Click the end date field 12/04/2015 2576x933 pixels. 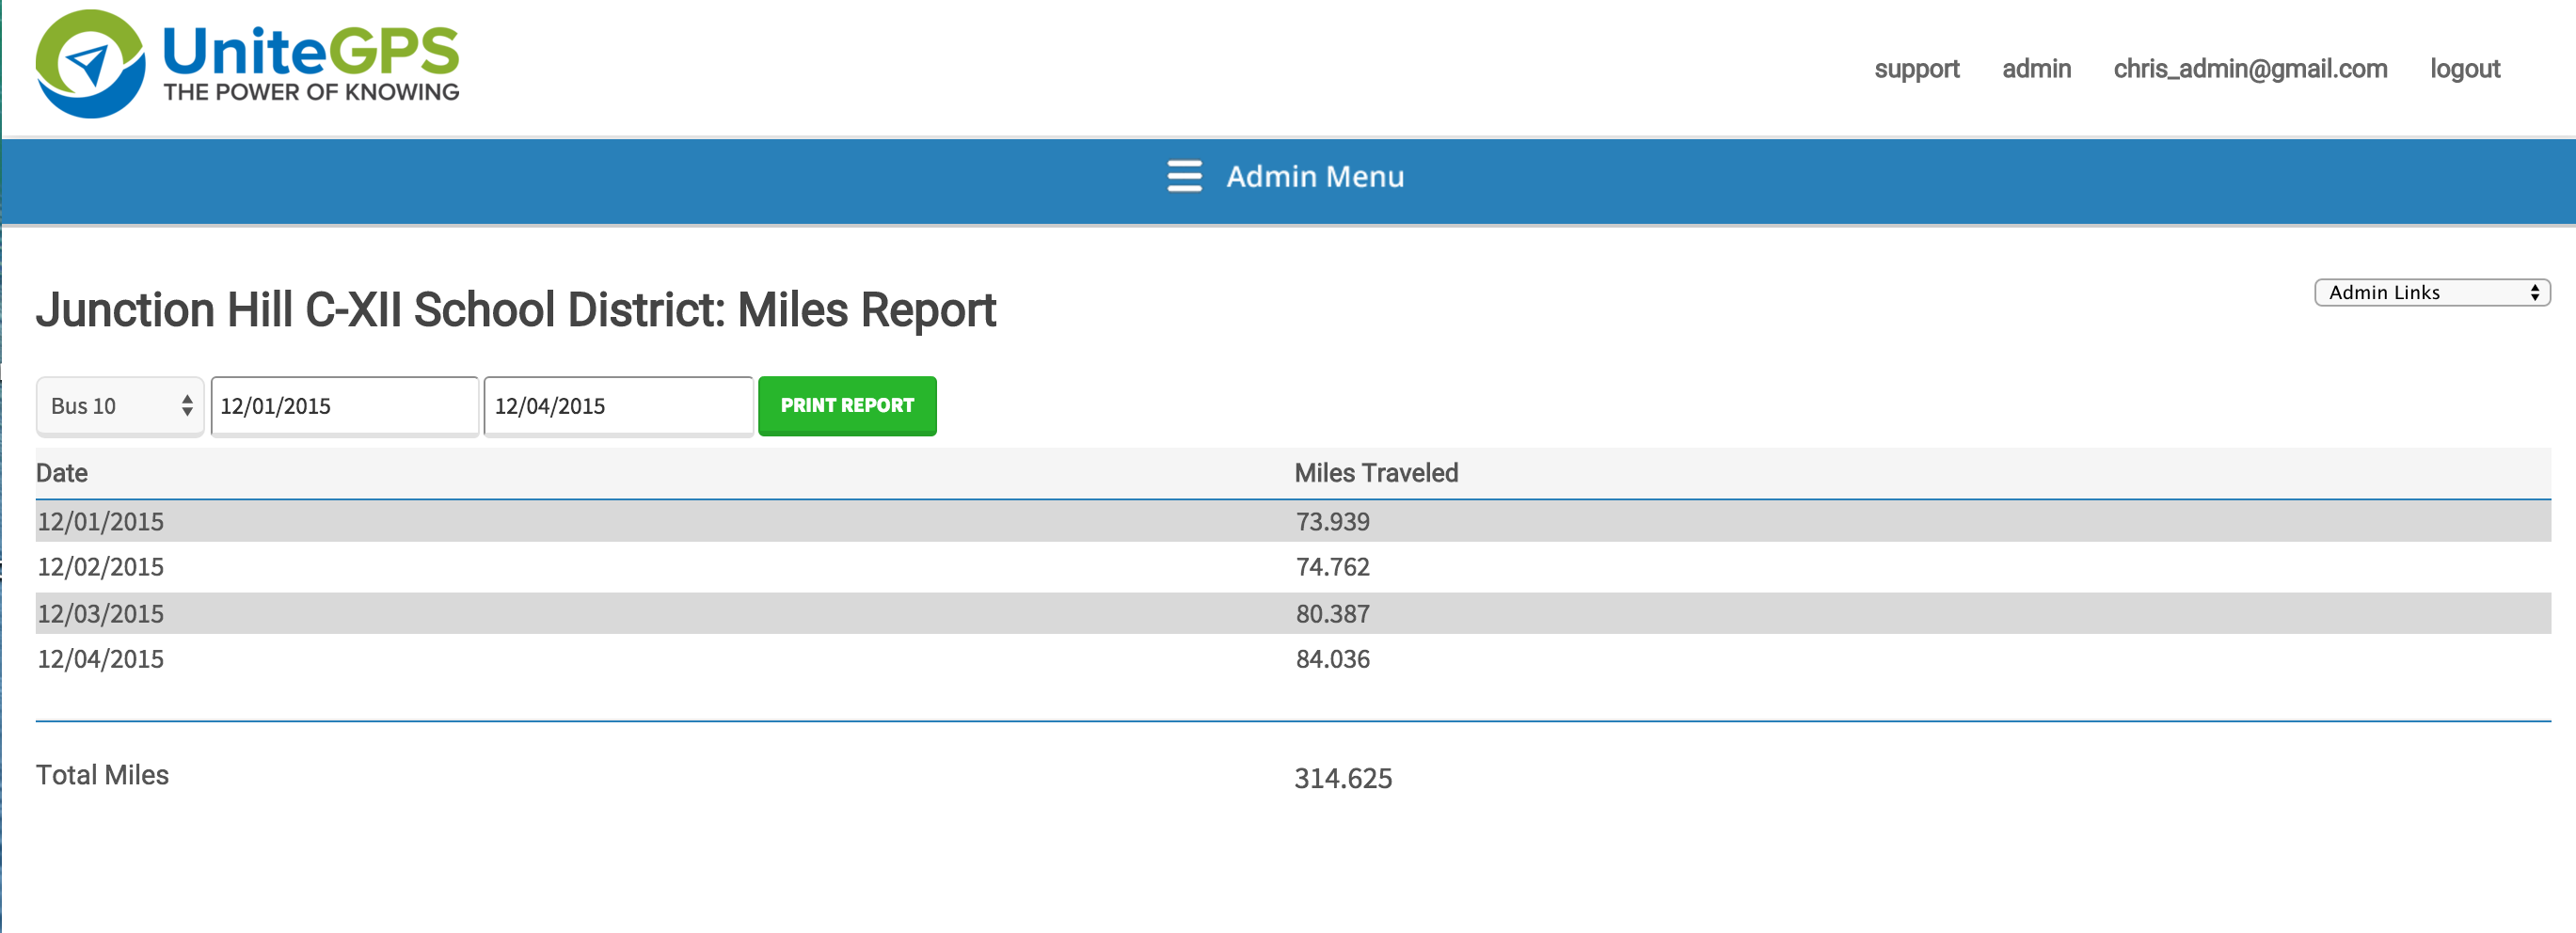(x=618, y=406)
